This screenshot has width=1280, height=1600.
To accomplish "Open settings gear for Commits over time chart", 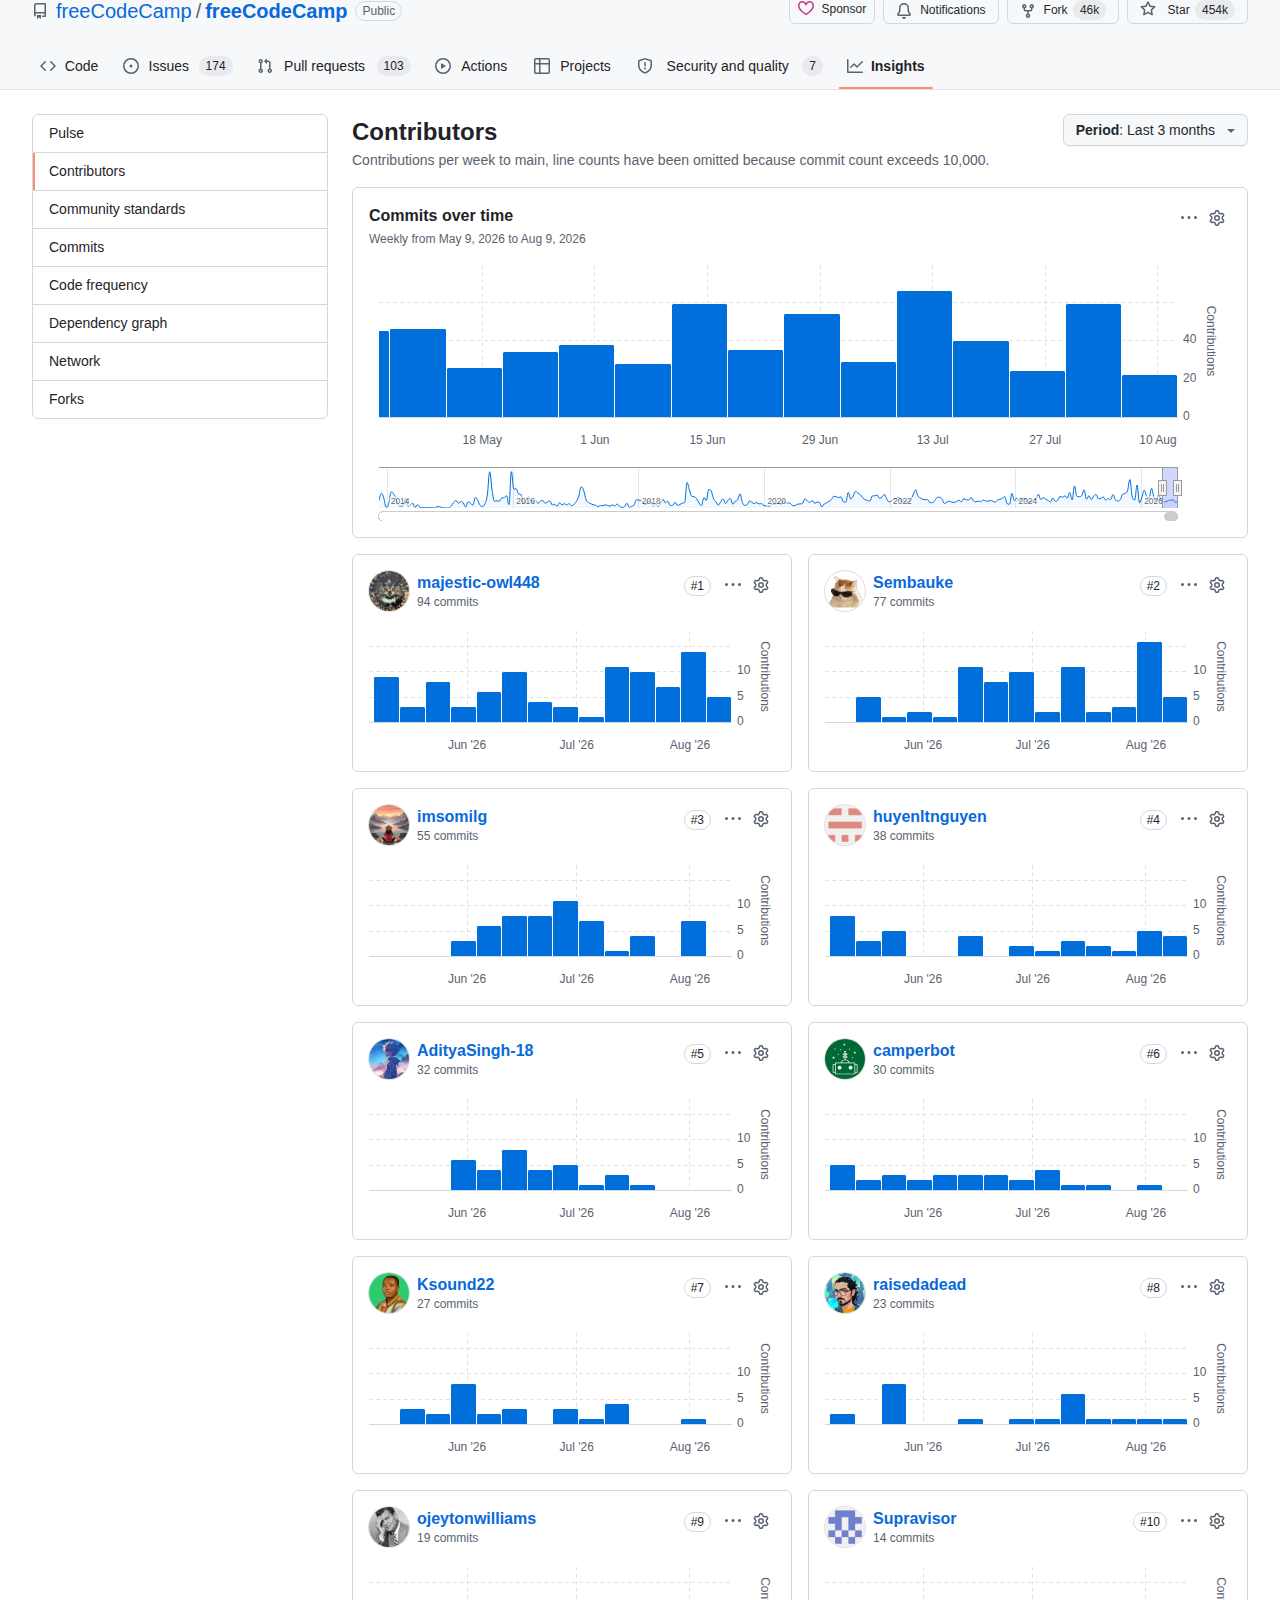I will click(x=1217, y=218).
